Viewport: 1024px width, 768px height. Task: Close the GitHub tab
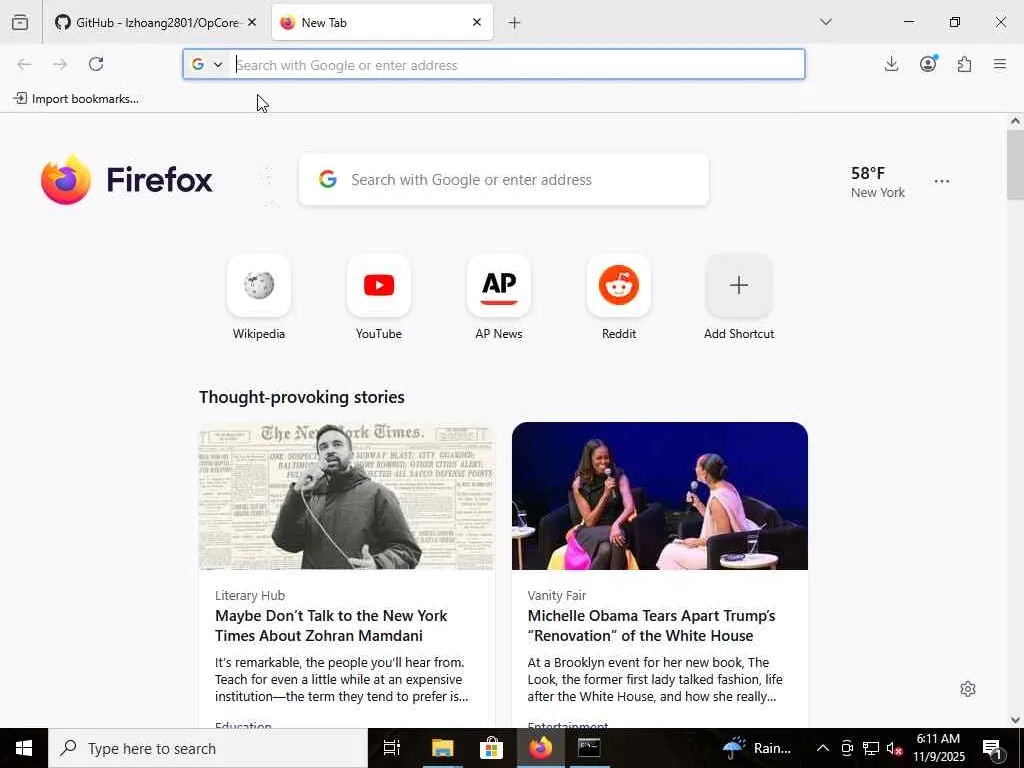[252, 22]
